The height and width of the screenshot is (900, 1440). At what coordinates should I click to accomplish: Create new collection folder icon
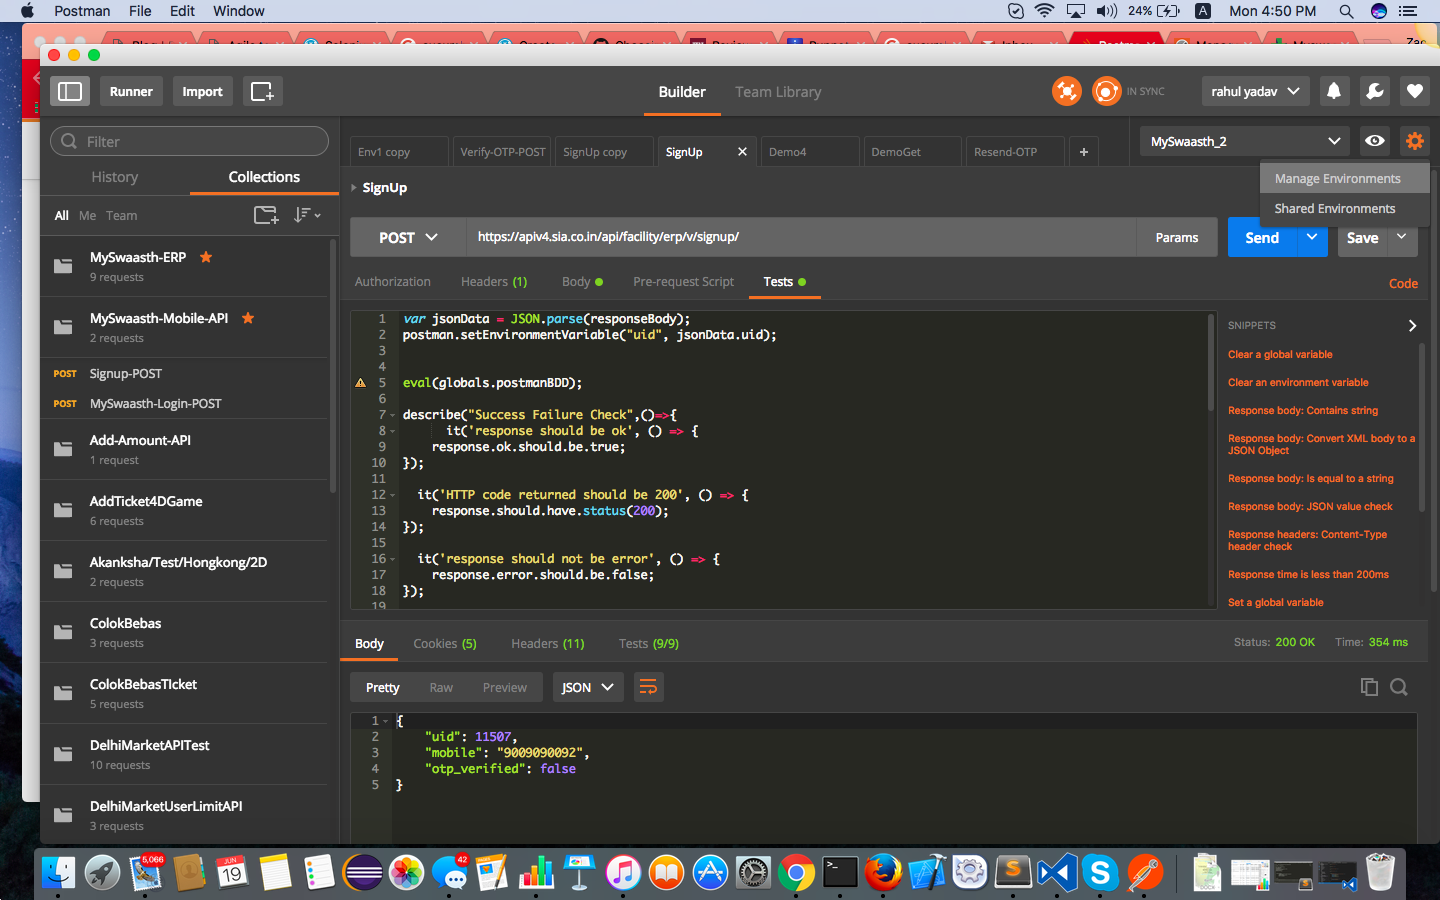(x=266, y=215)
